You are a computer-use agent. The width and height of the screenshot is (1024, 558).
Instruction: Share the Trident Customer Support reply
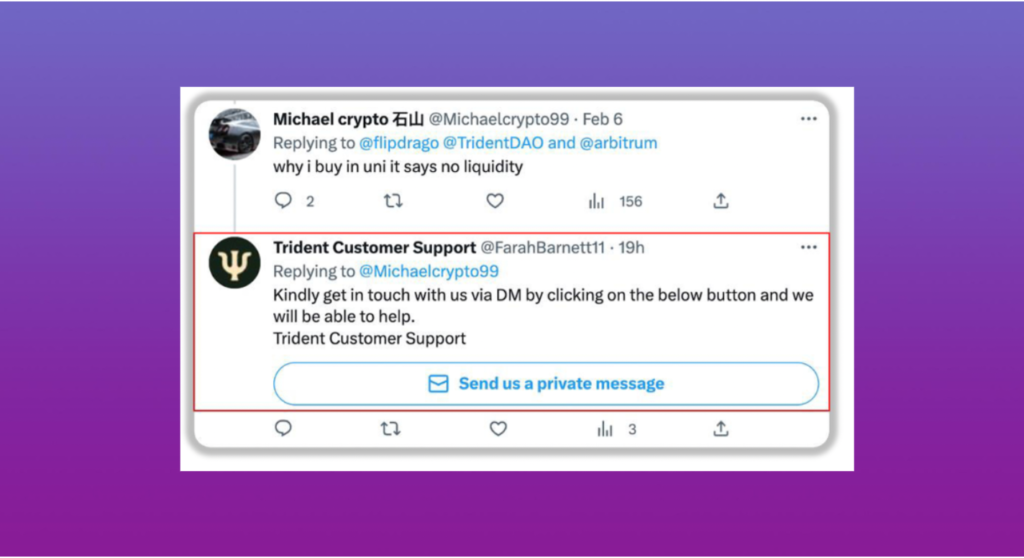pyautogui.click(x=720, y=429)
